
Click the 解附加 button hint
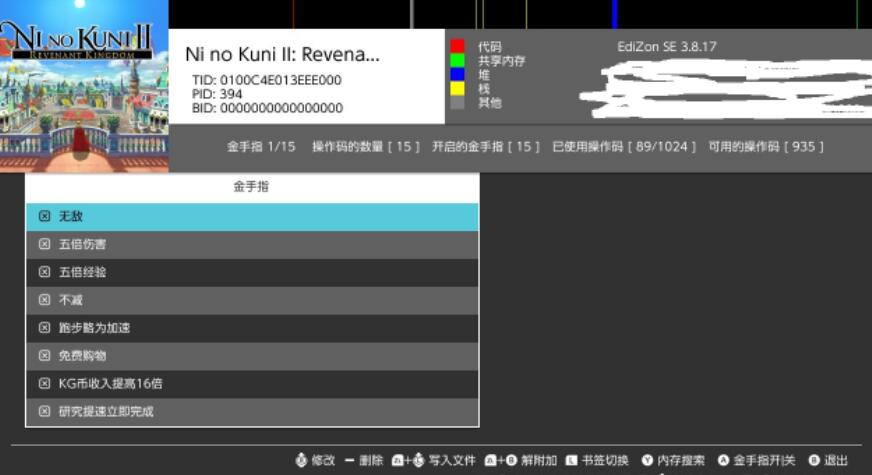pyautogui.click(x=521, y=461)
